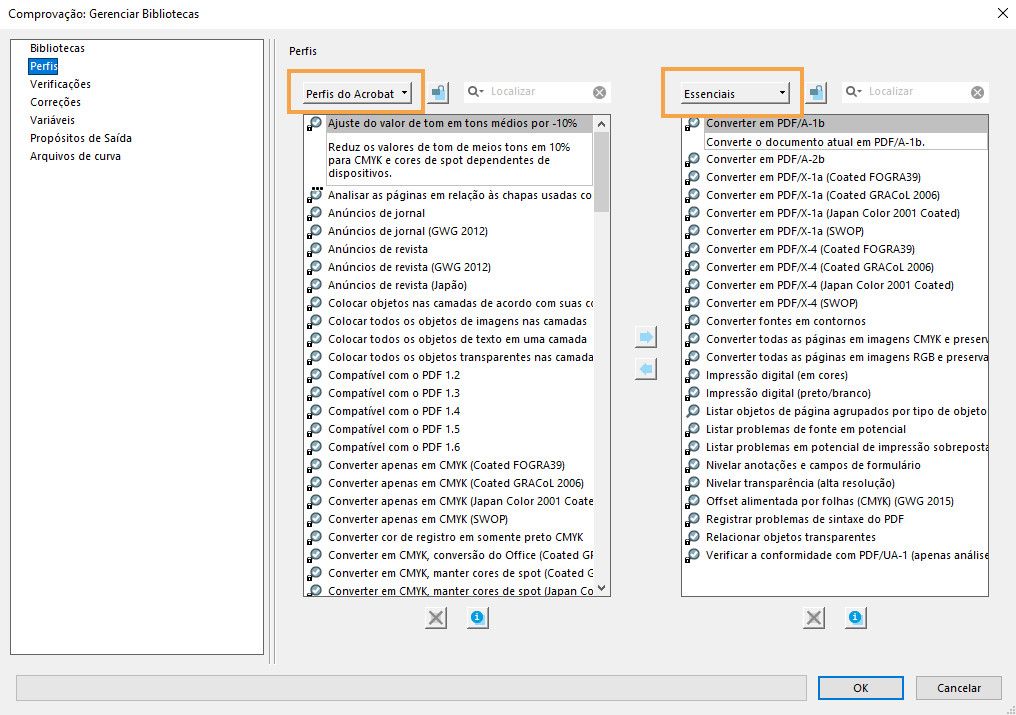Click profile icon beside Anúncios de revista
This screenshot has width=1016, height=715.
tap(314, 249)
